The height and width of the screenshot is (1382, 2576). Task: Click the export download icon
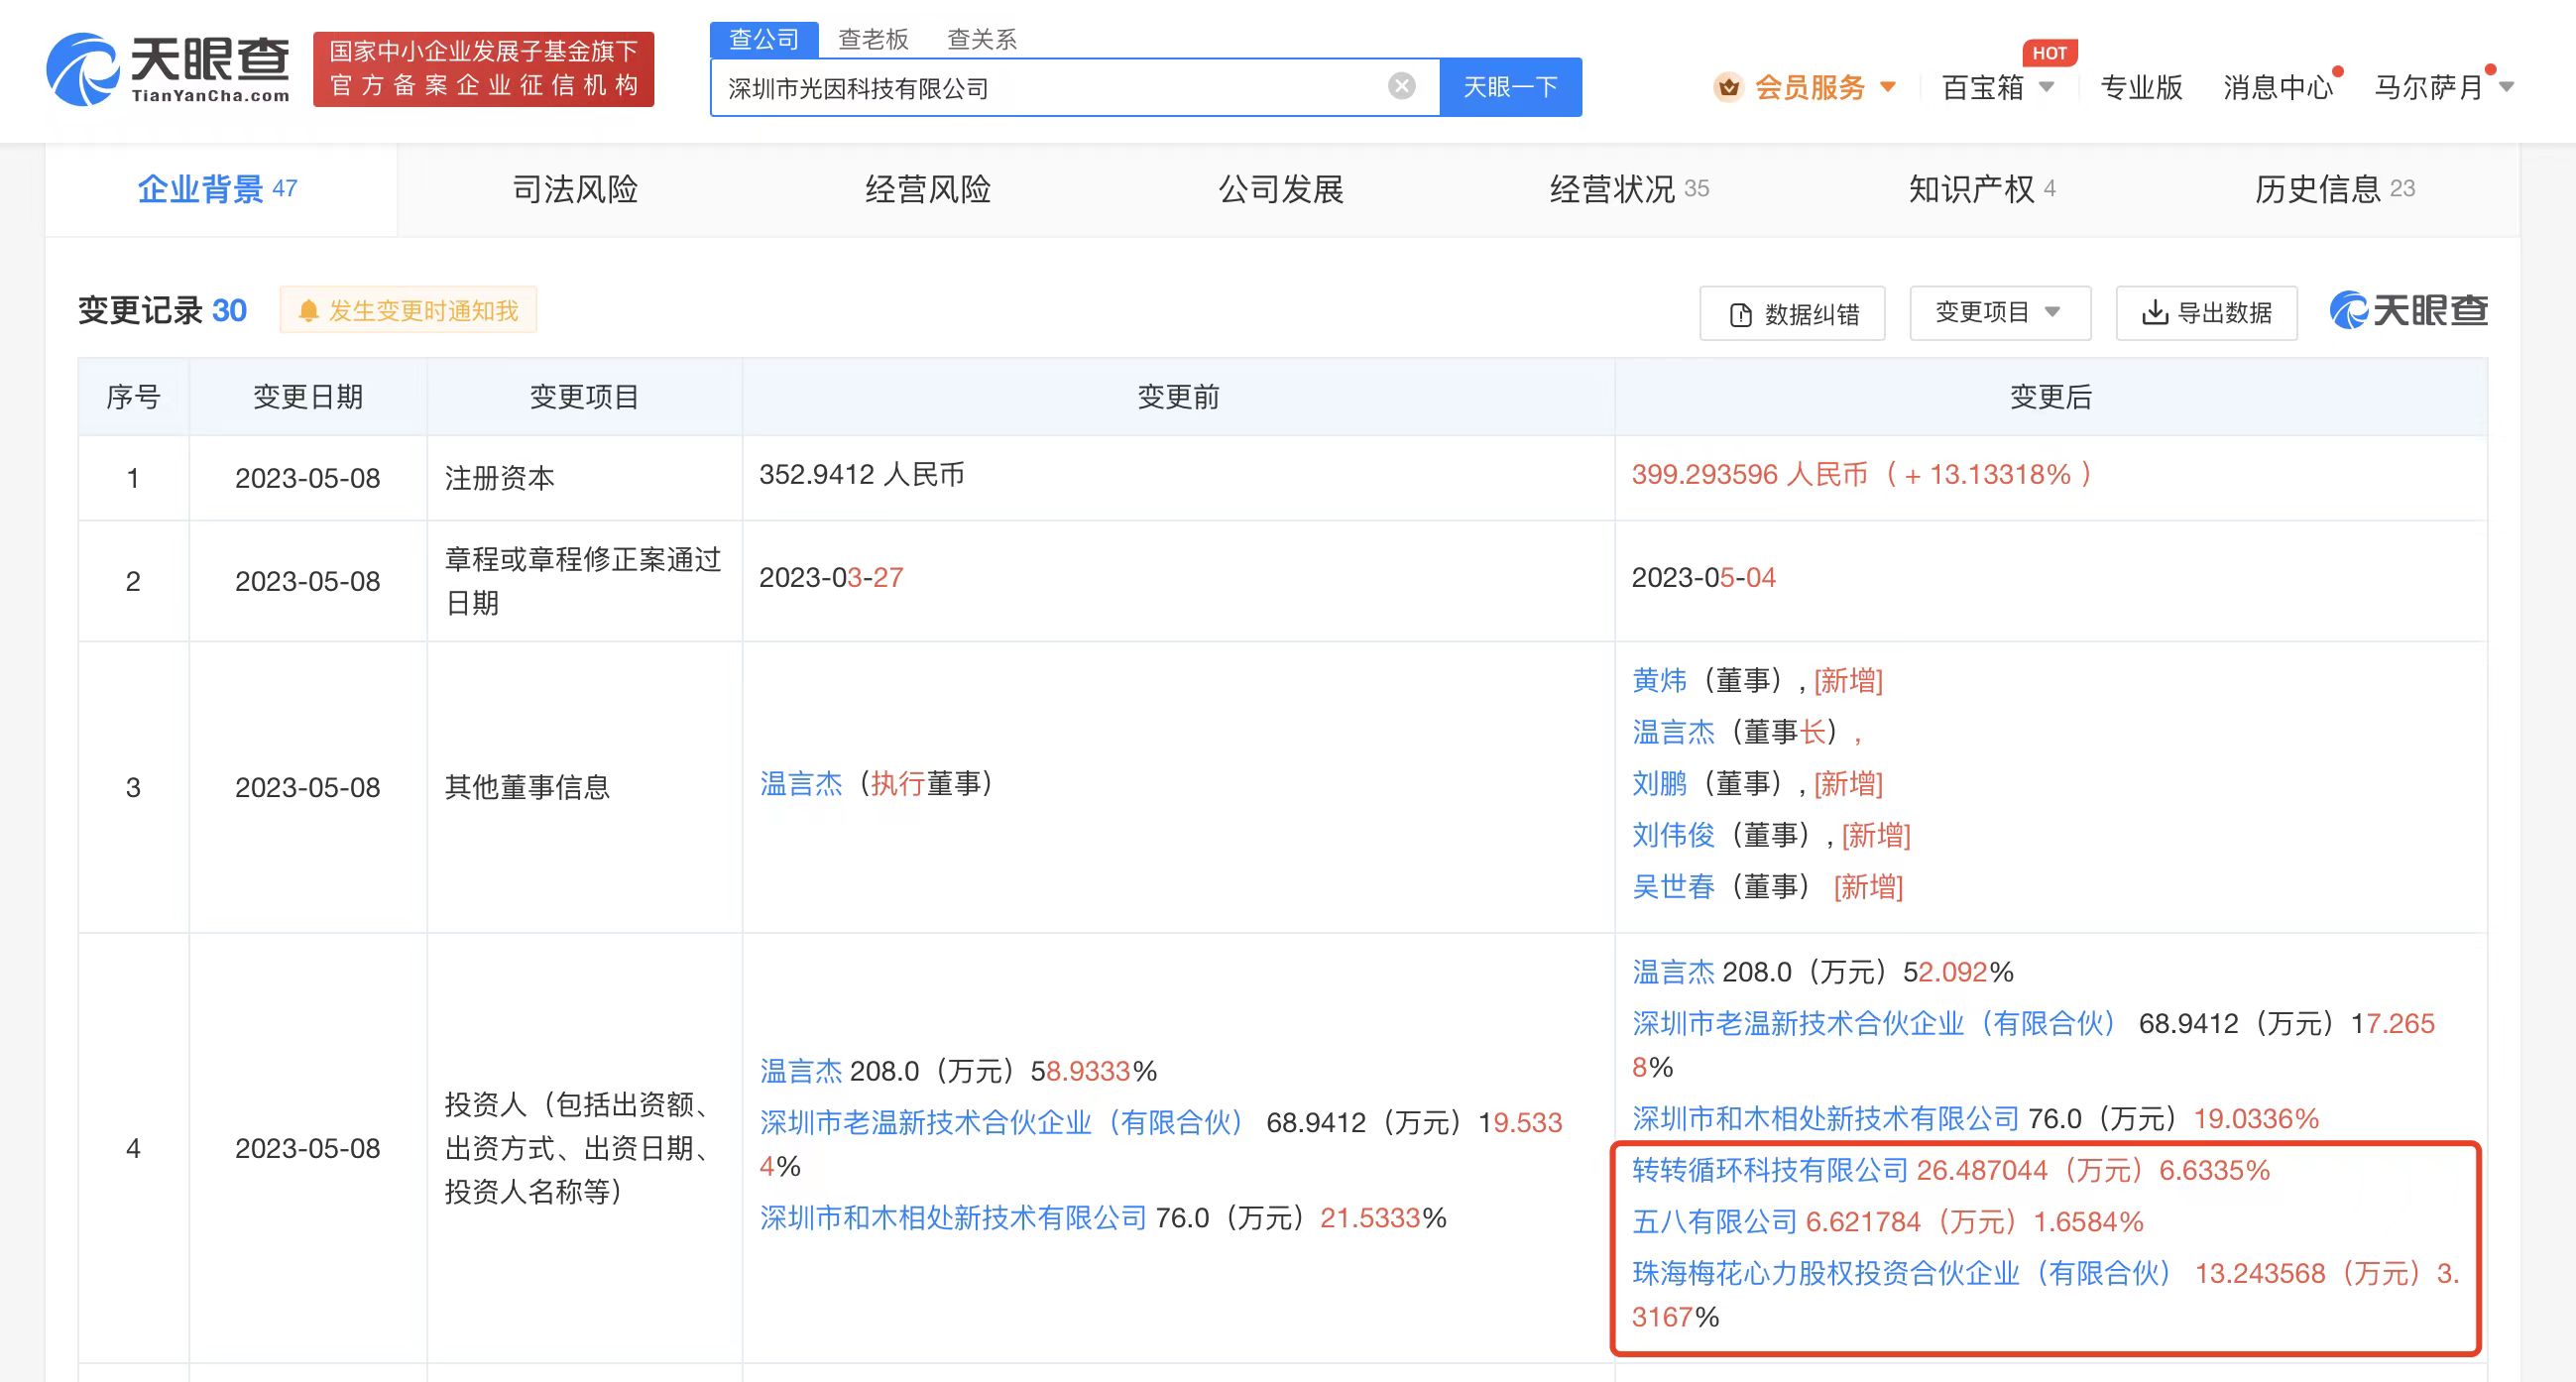[x=2154, y=313]
